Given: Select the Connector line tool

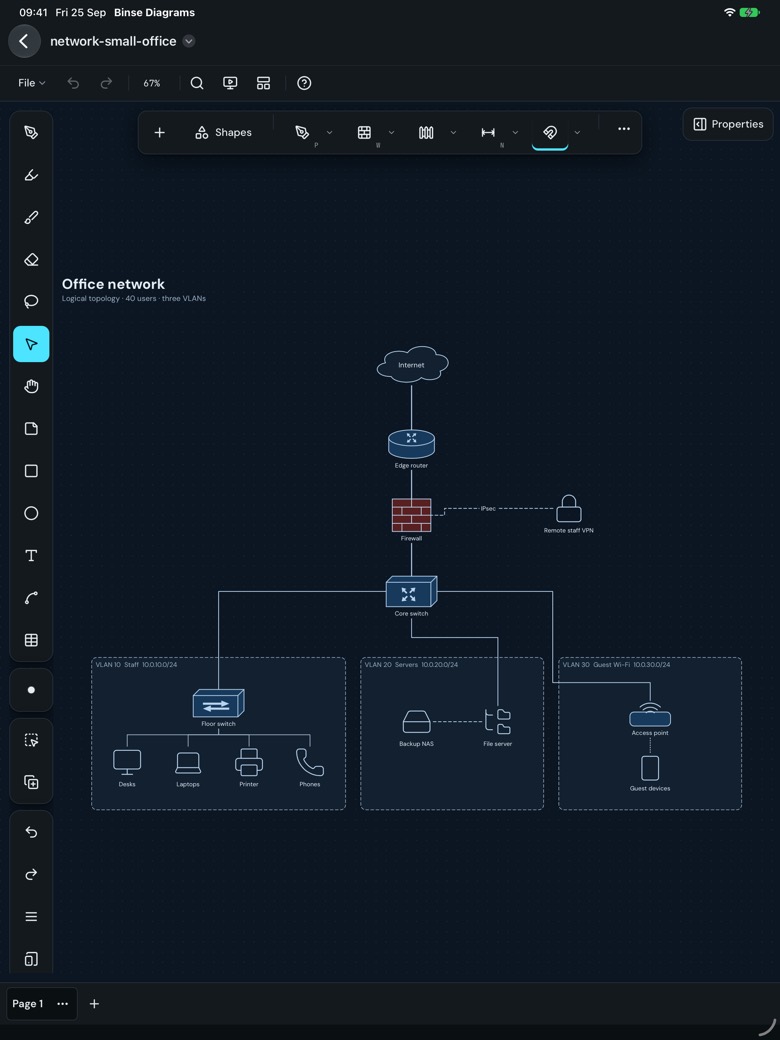Looking at the screenshot, I should tap(31, 598).
